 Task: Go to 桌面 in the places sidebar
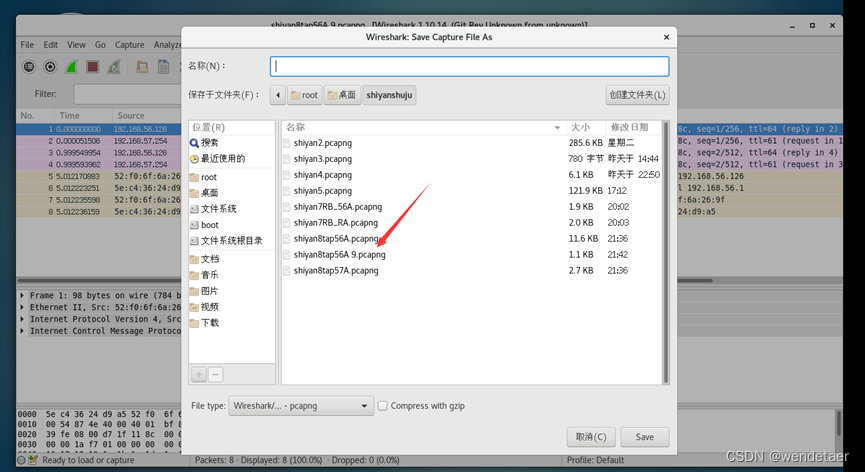204,192
